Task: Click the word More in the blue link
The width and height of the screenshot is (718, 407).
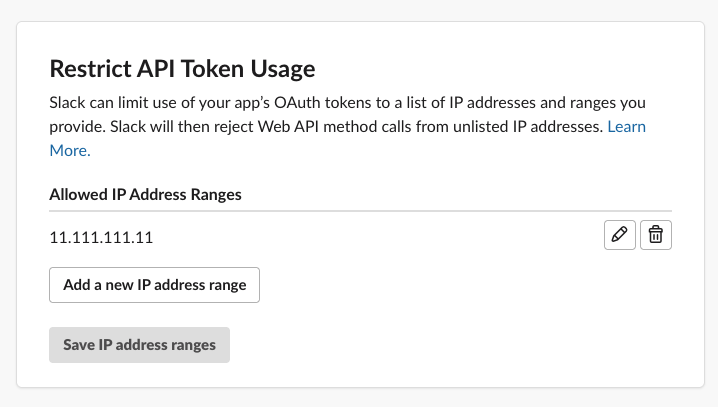Action: [x=69, y=151]
